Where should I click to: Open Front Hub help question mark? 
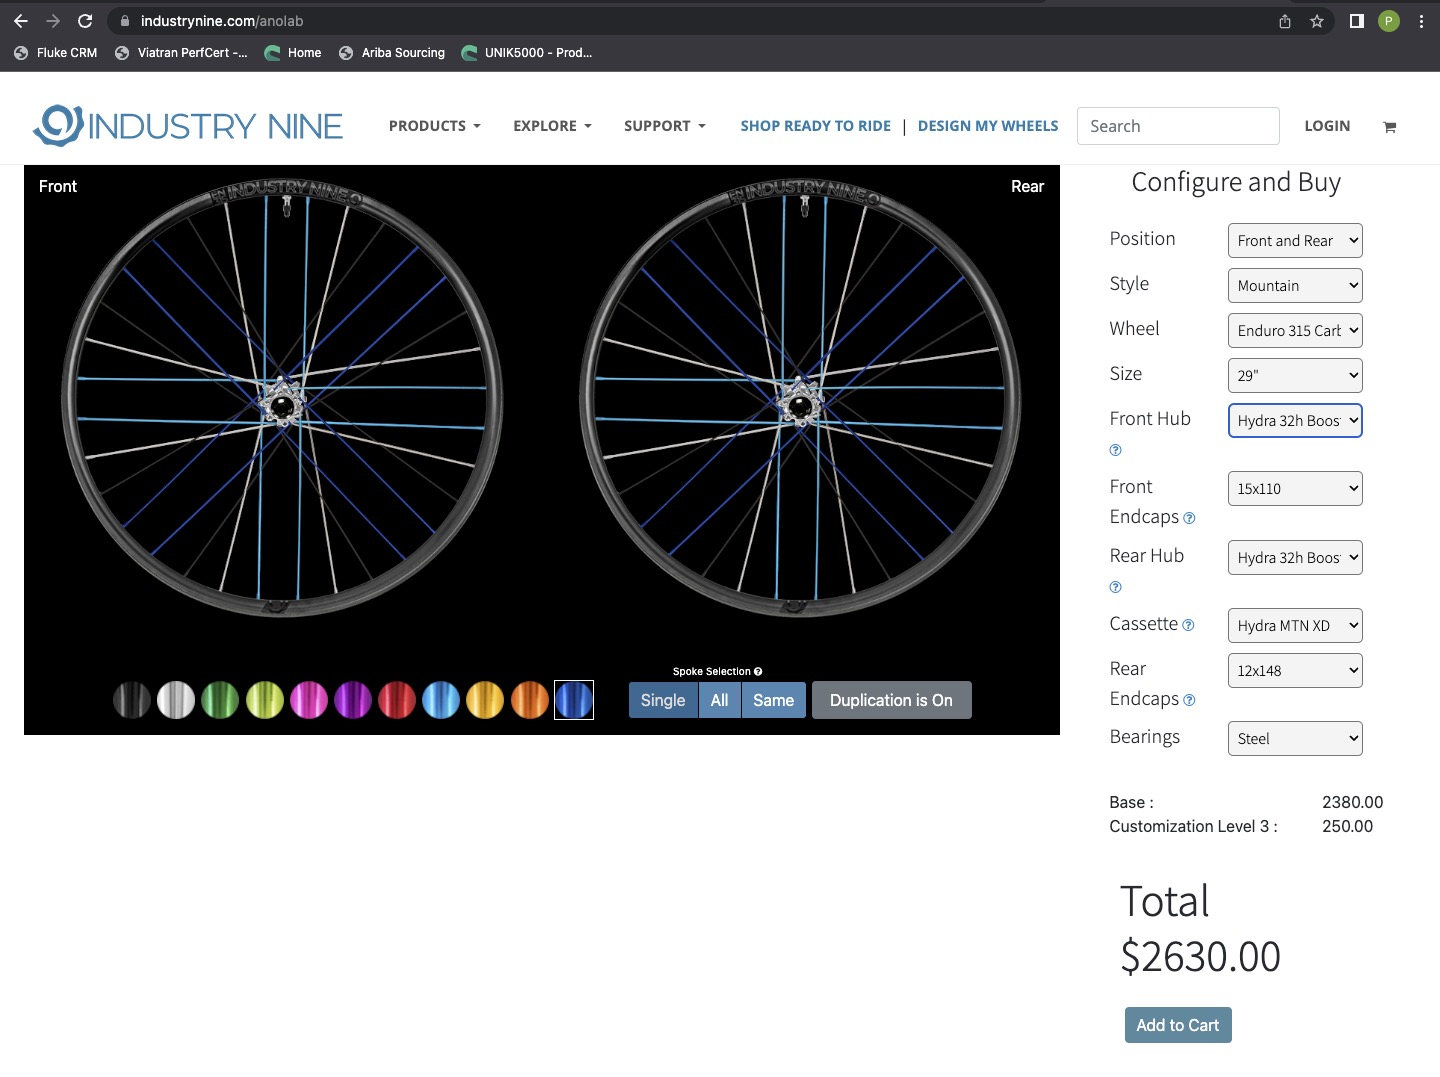pos(1116,450)
